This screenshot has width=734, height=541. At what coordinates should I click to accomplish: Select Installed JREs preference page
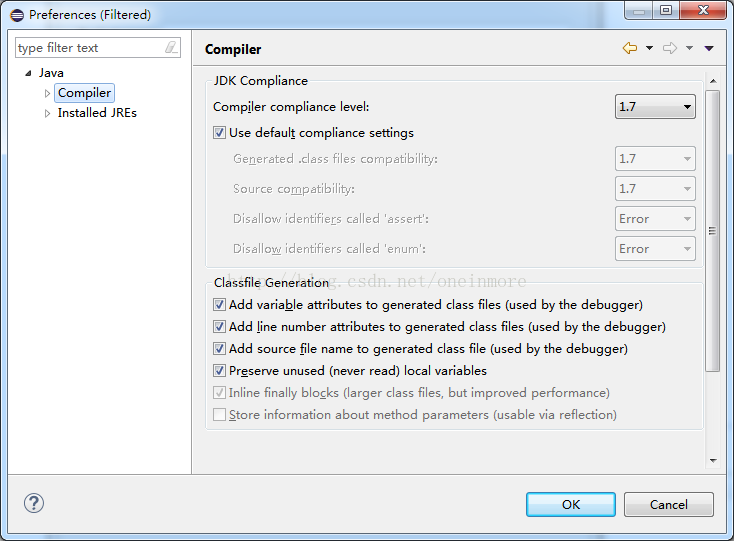click(97, 113)
